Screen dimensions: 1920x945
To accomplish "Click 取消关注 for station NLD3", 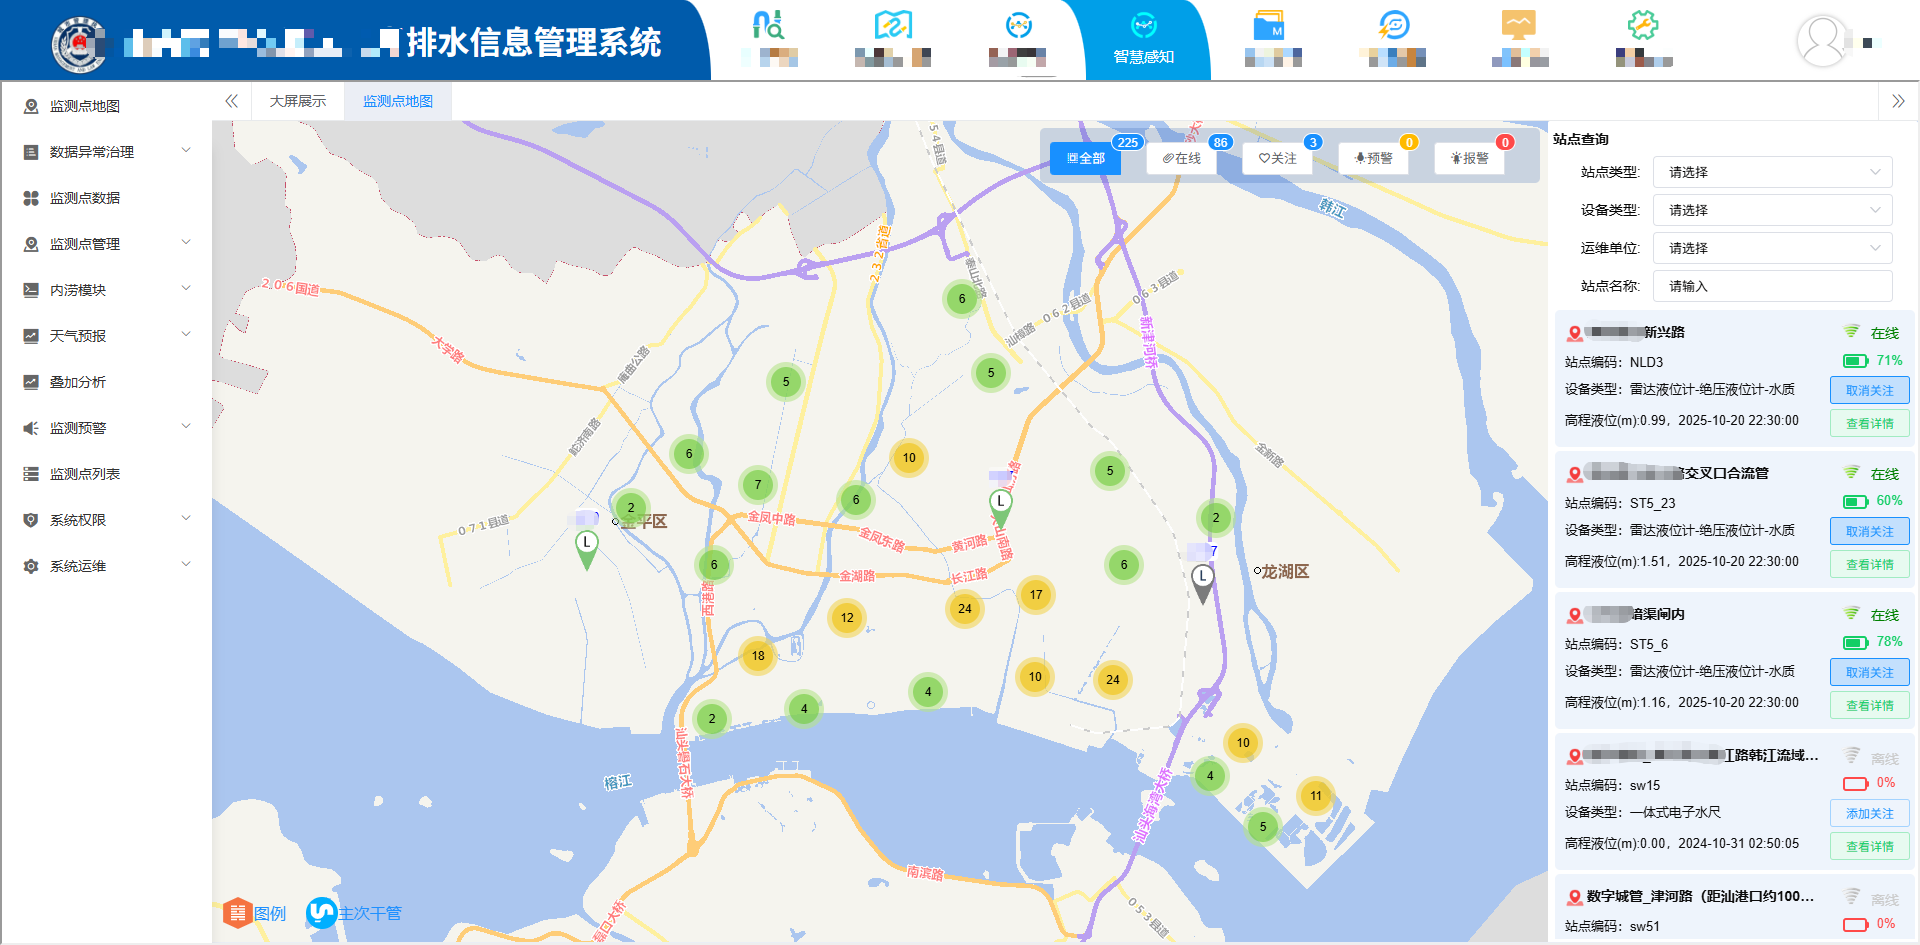I will coord(1869,390).
